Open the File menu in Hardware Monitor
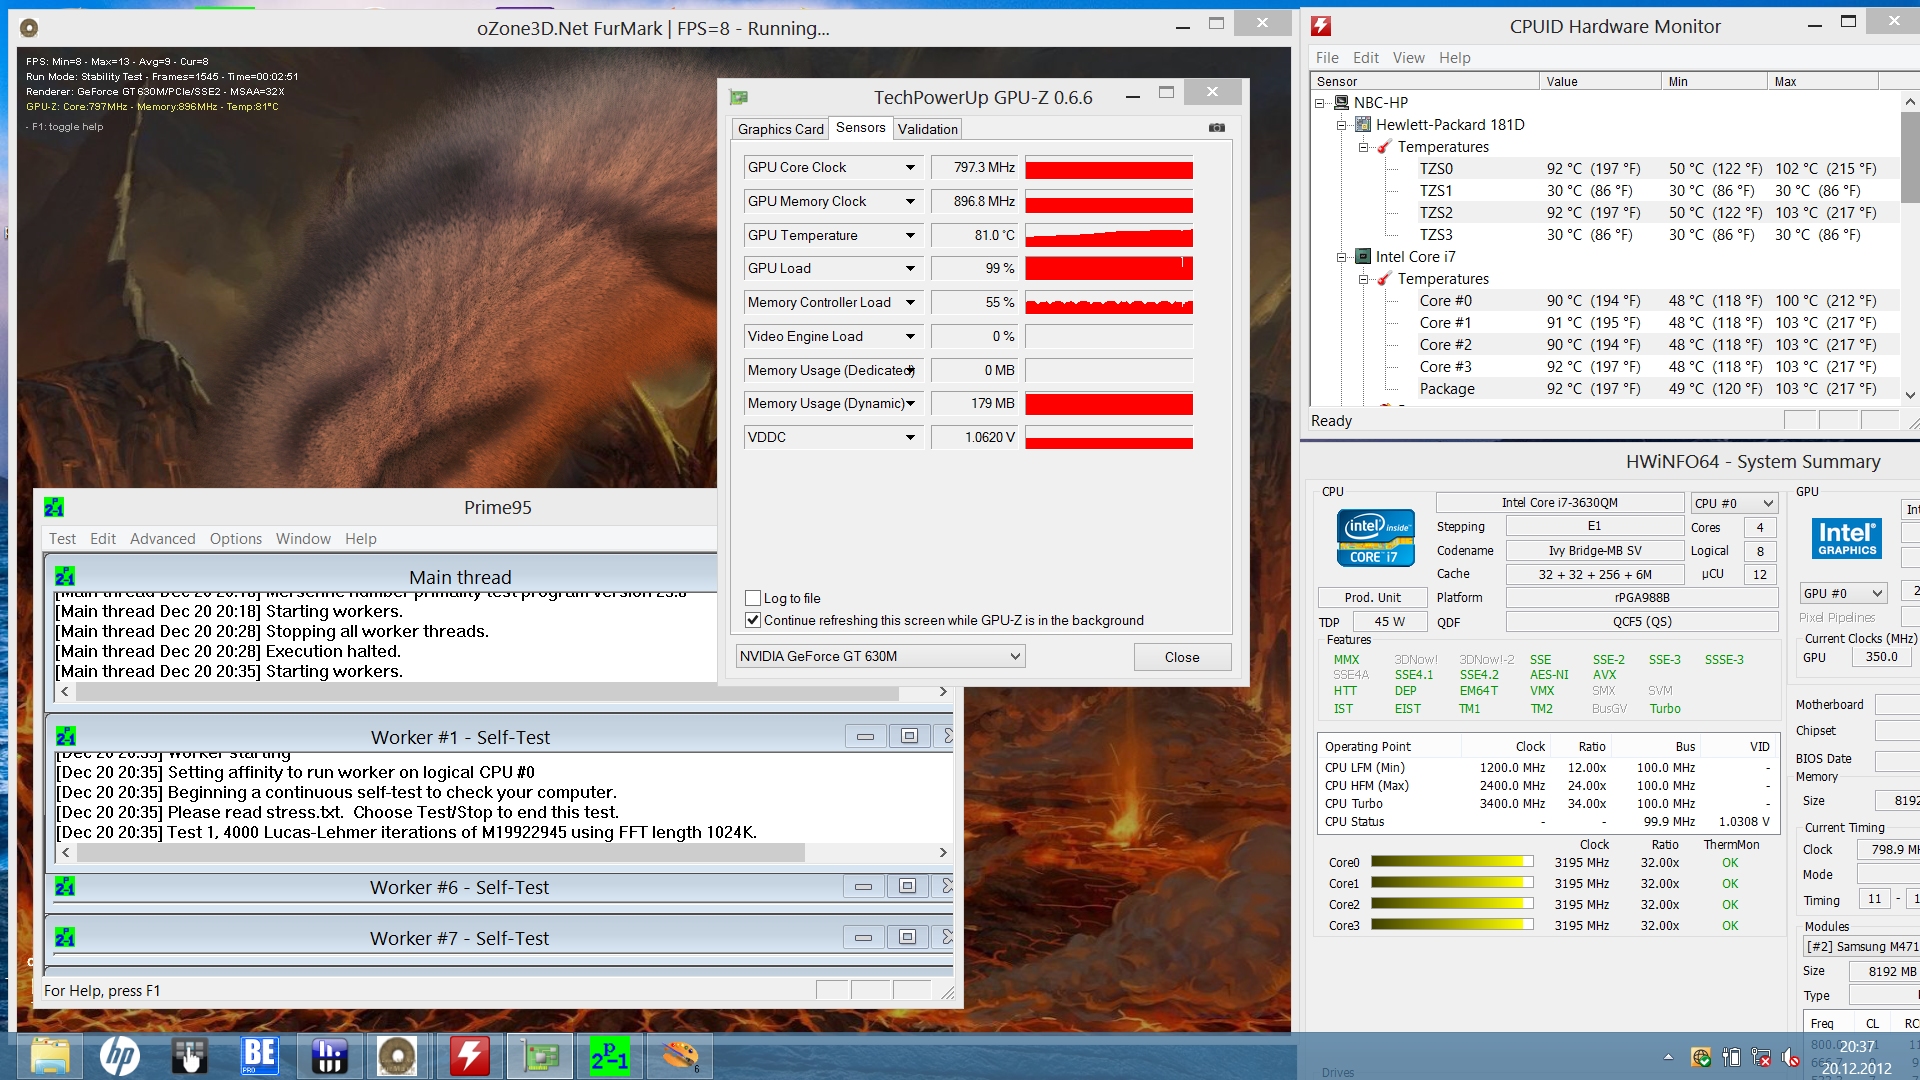1920x1080 pixels. pos(1327,58)
